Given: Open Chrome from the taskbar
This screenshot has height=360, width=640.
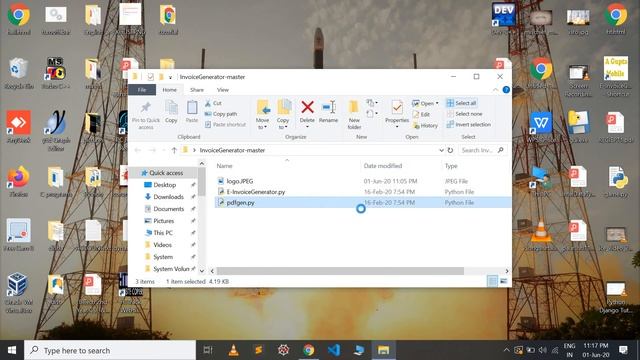Looking at the screenshot, I should pyautogui.click(x=309, y=350).
